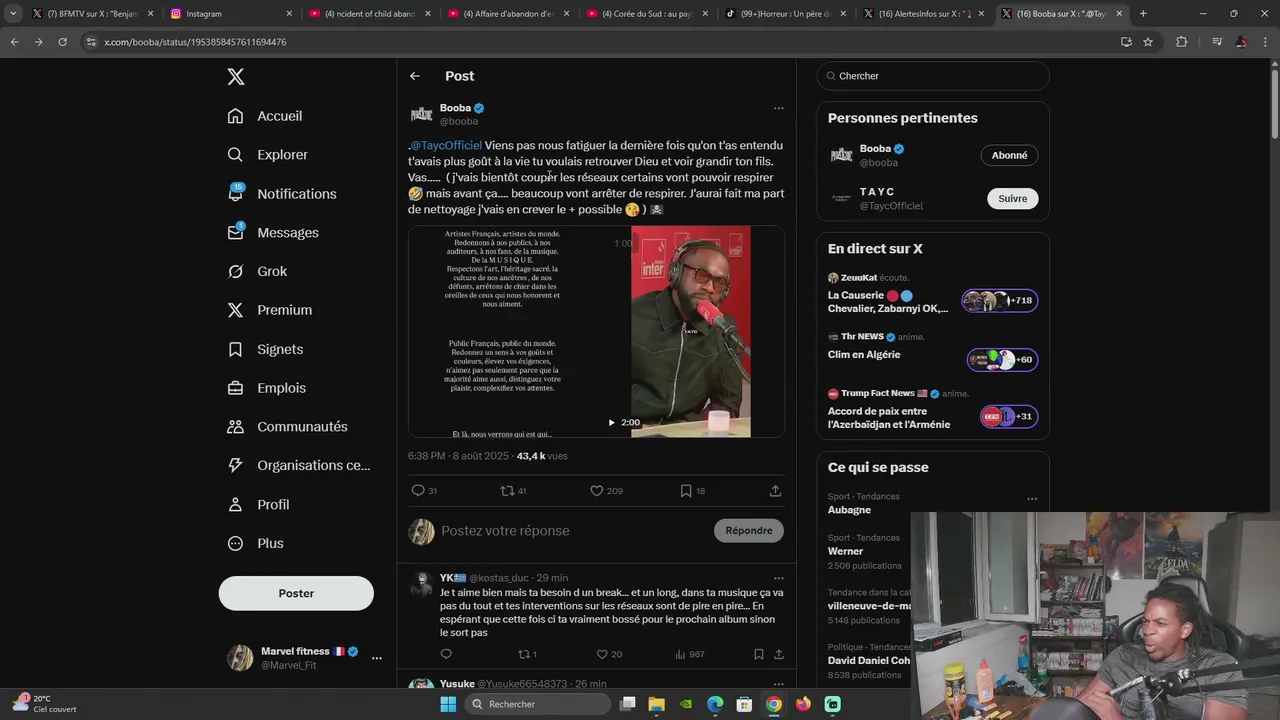Open the Booba profile name in post
This screenshot has width=1280, height=720.
pyautogui.click(x=455, y=108)
